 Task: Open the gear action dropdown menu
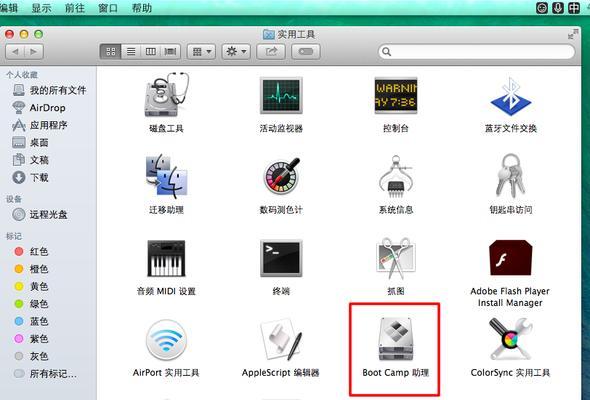pyautogui.click(x=236, y=52)
